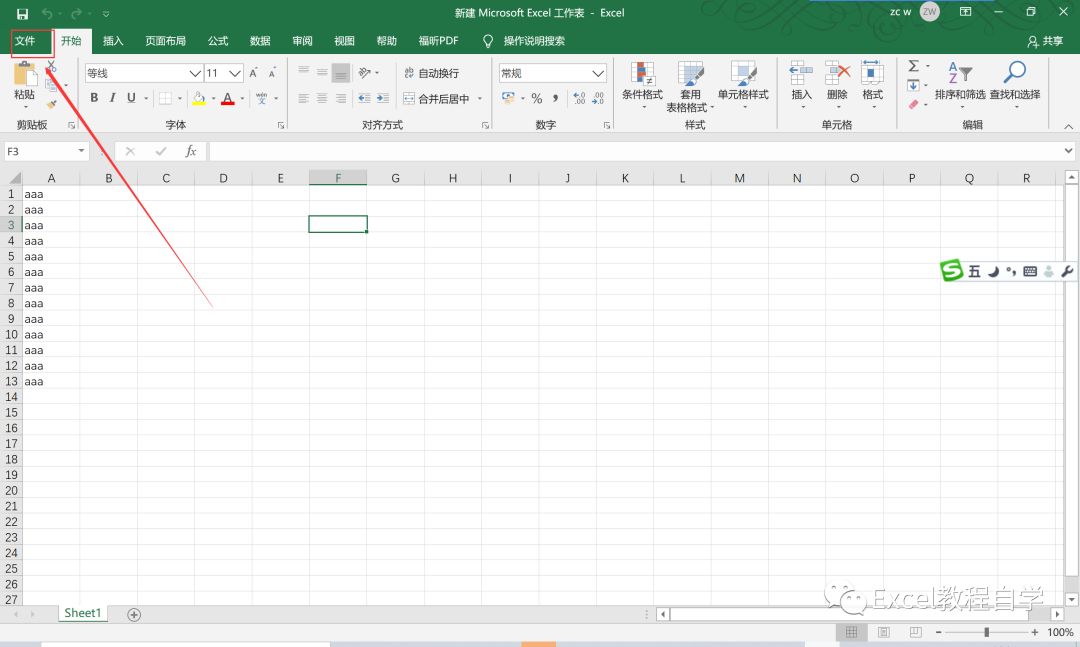
Task: Switch to the 插入 Insert tab
Action: pyautogui.click(x=113, y=41)
